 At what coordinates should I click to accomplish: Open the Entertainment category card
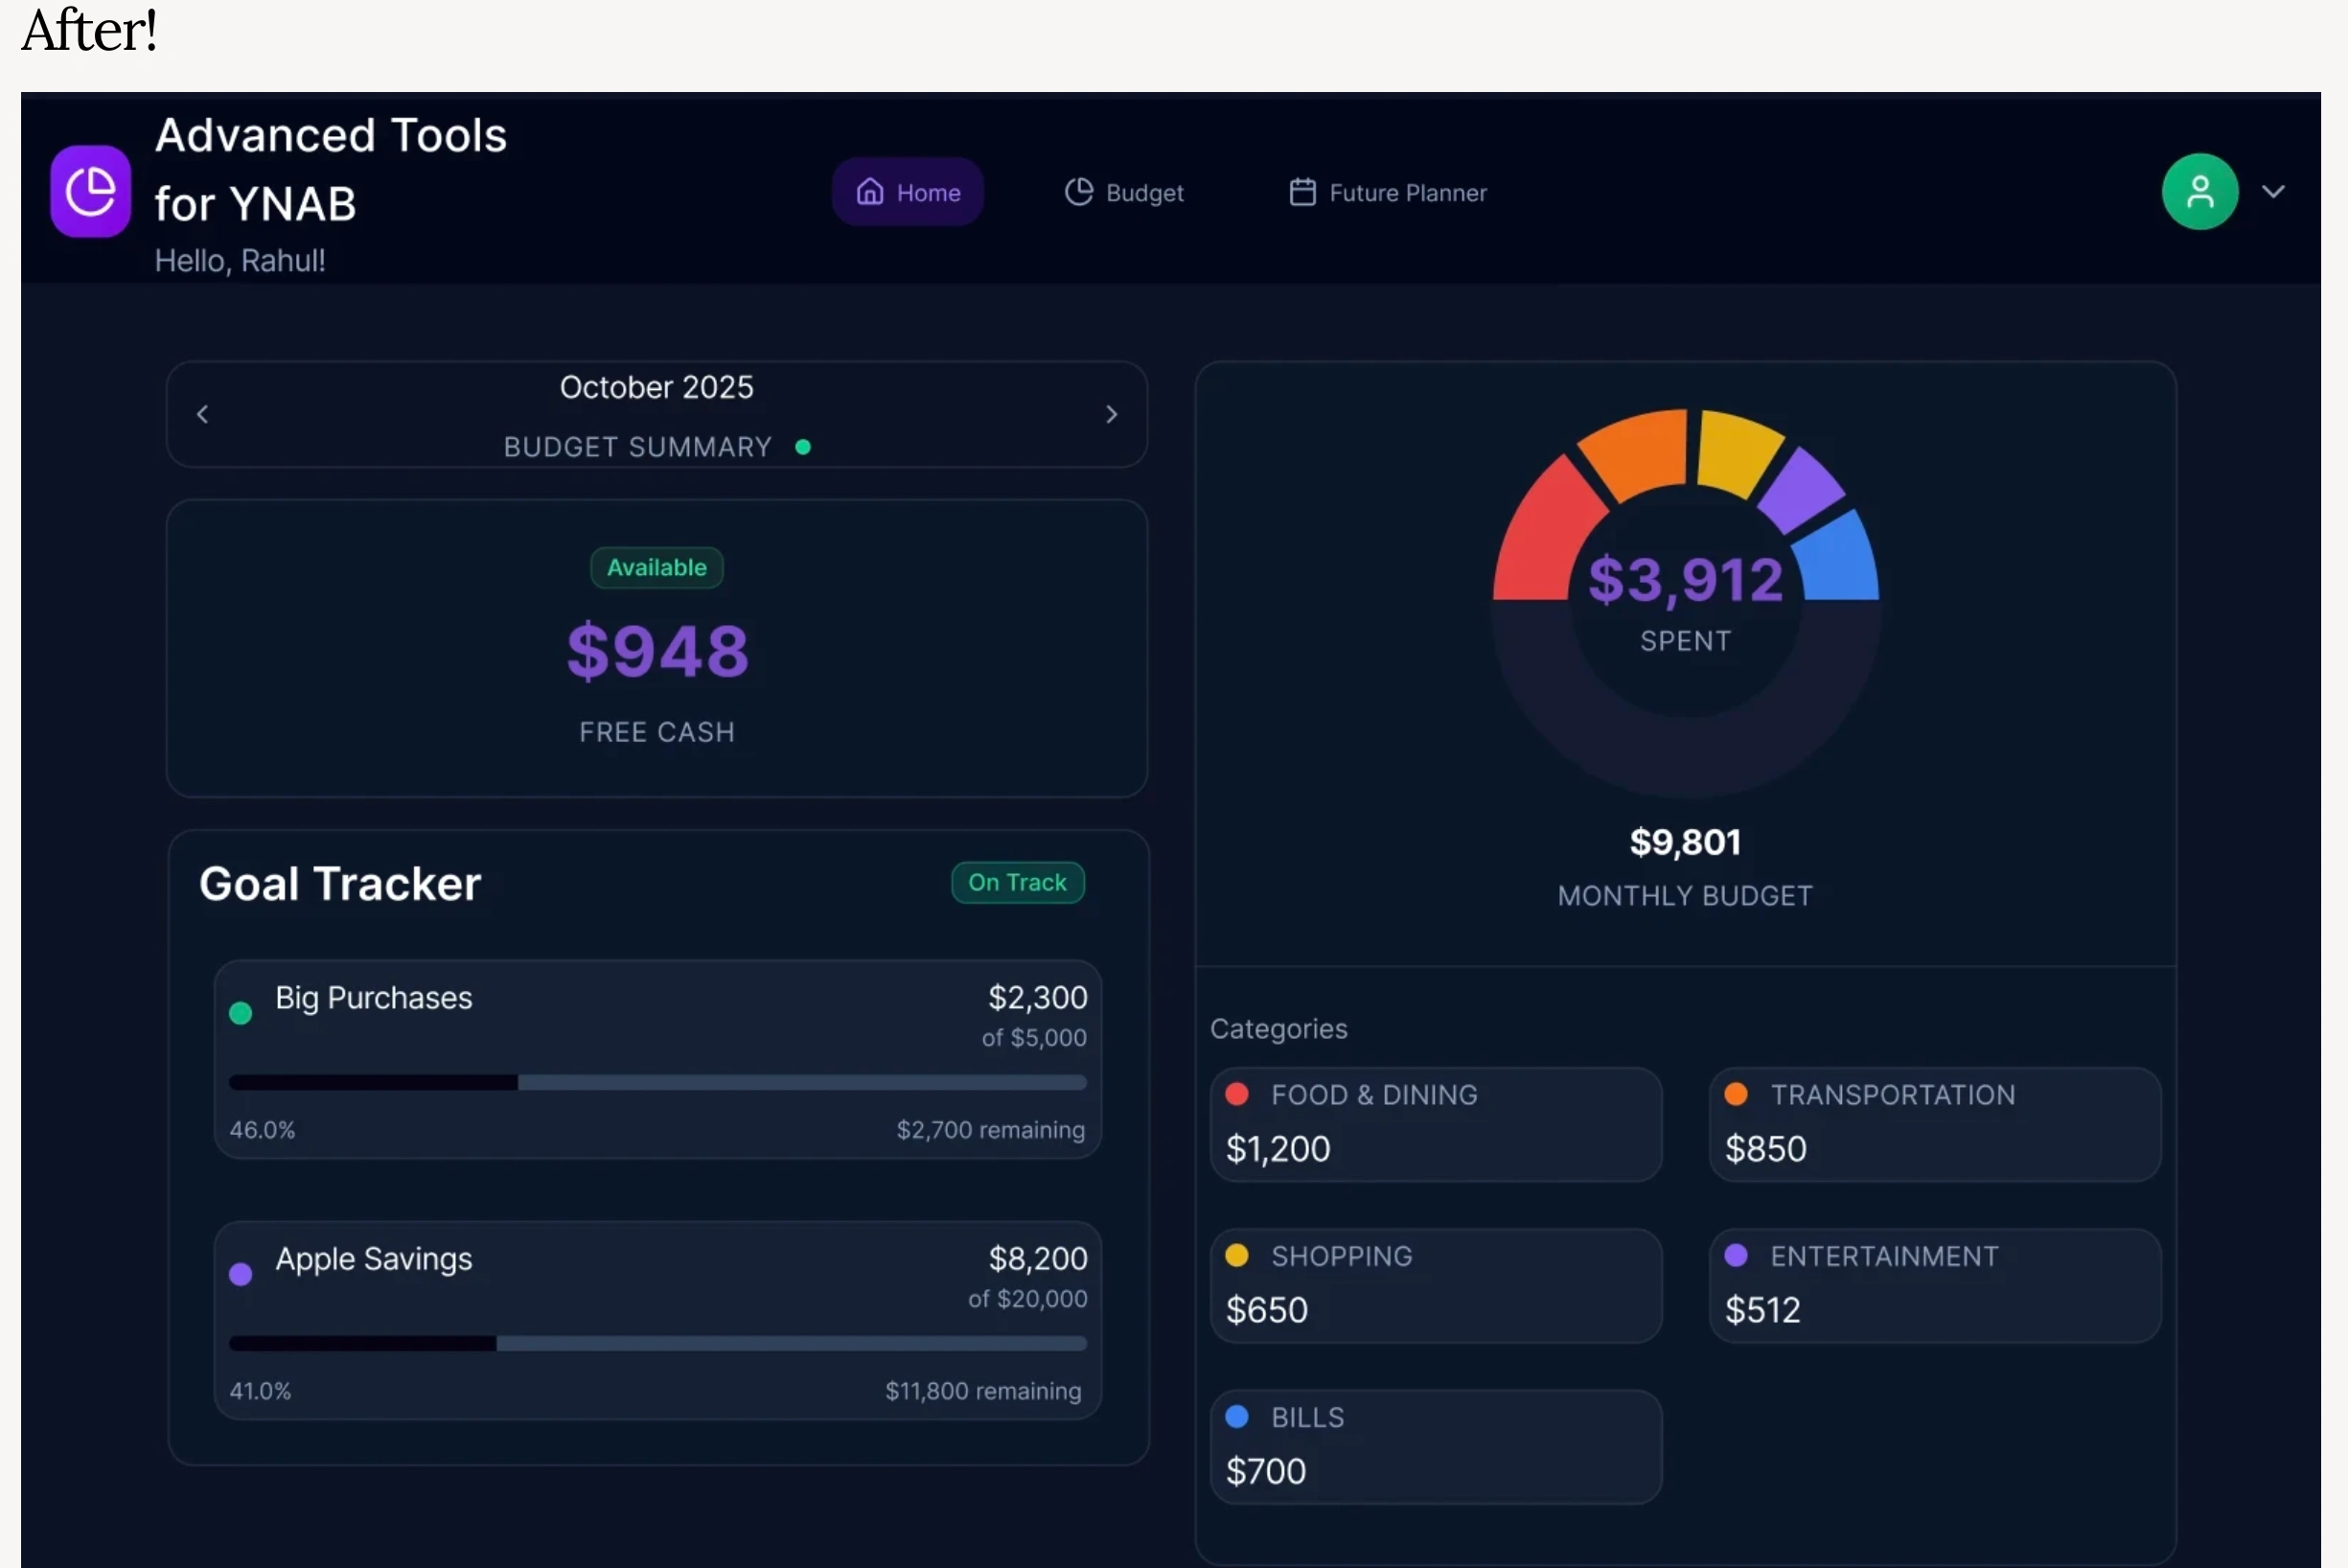pos(1934,1285)
